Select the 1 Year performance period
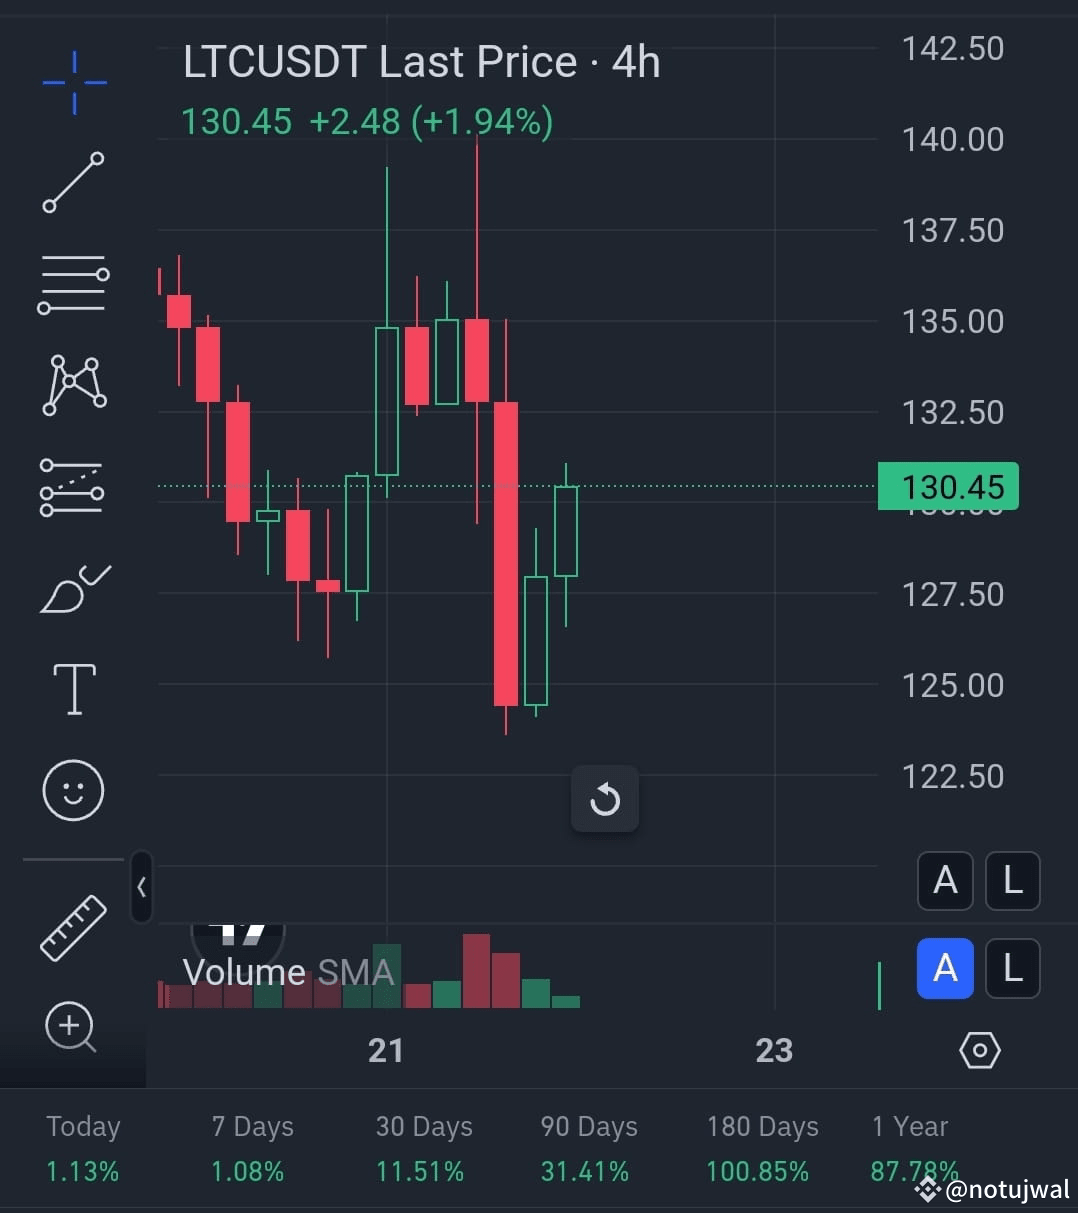The width and height of the screenshot is (1078, 1213). tap(908, 1147)
